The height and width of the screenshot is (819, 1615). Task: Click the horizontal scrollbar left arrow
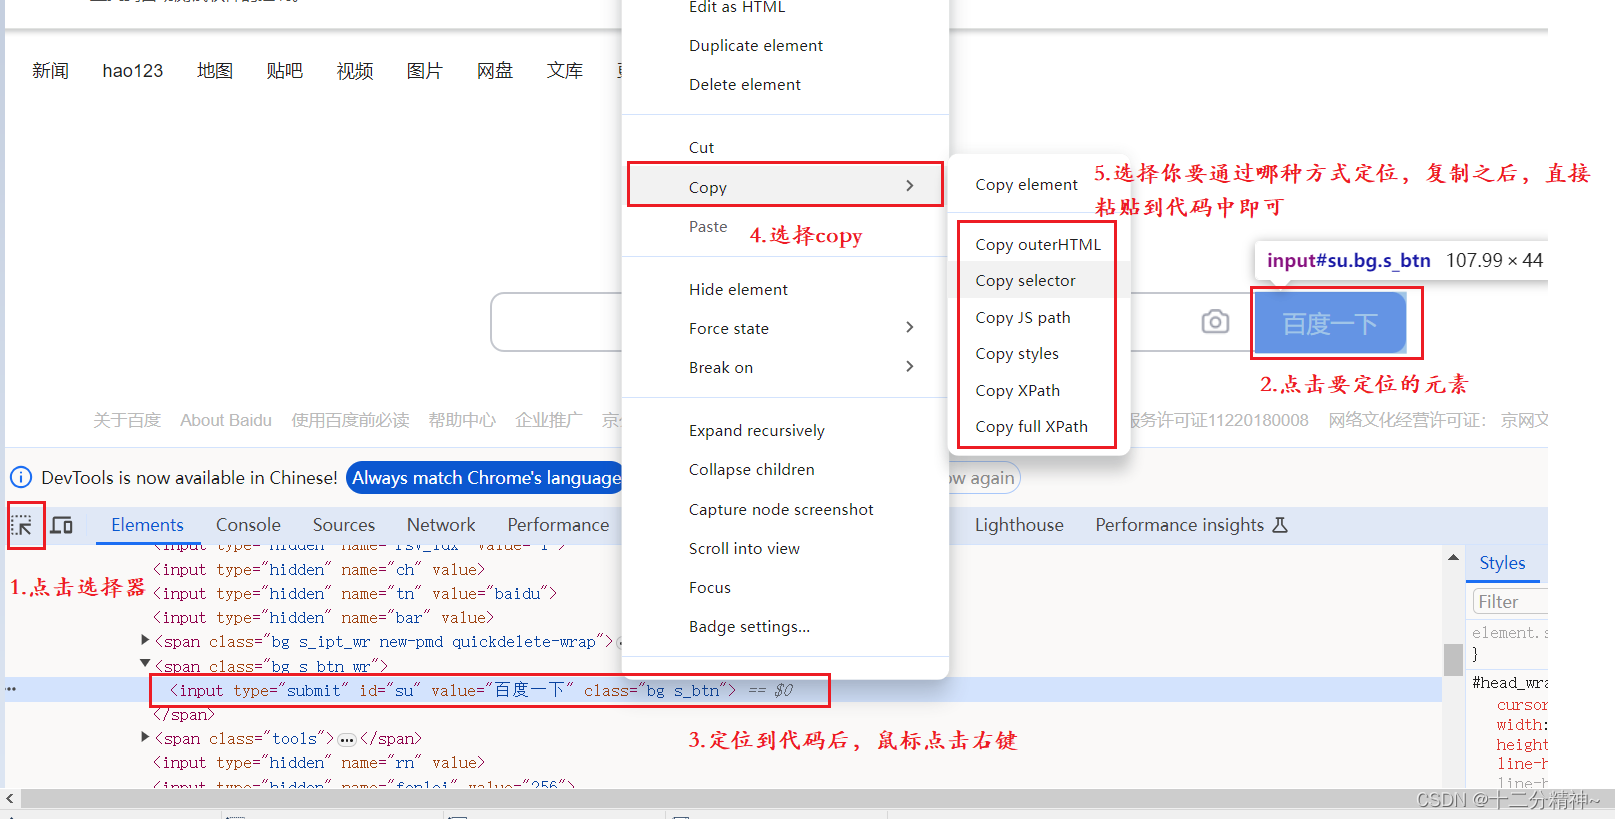pos(10,798)
